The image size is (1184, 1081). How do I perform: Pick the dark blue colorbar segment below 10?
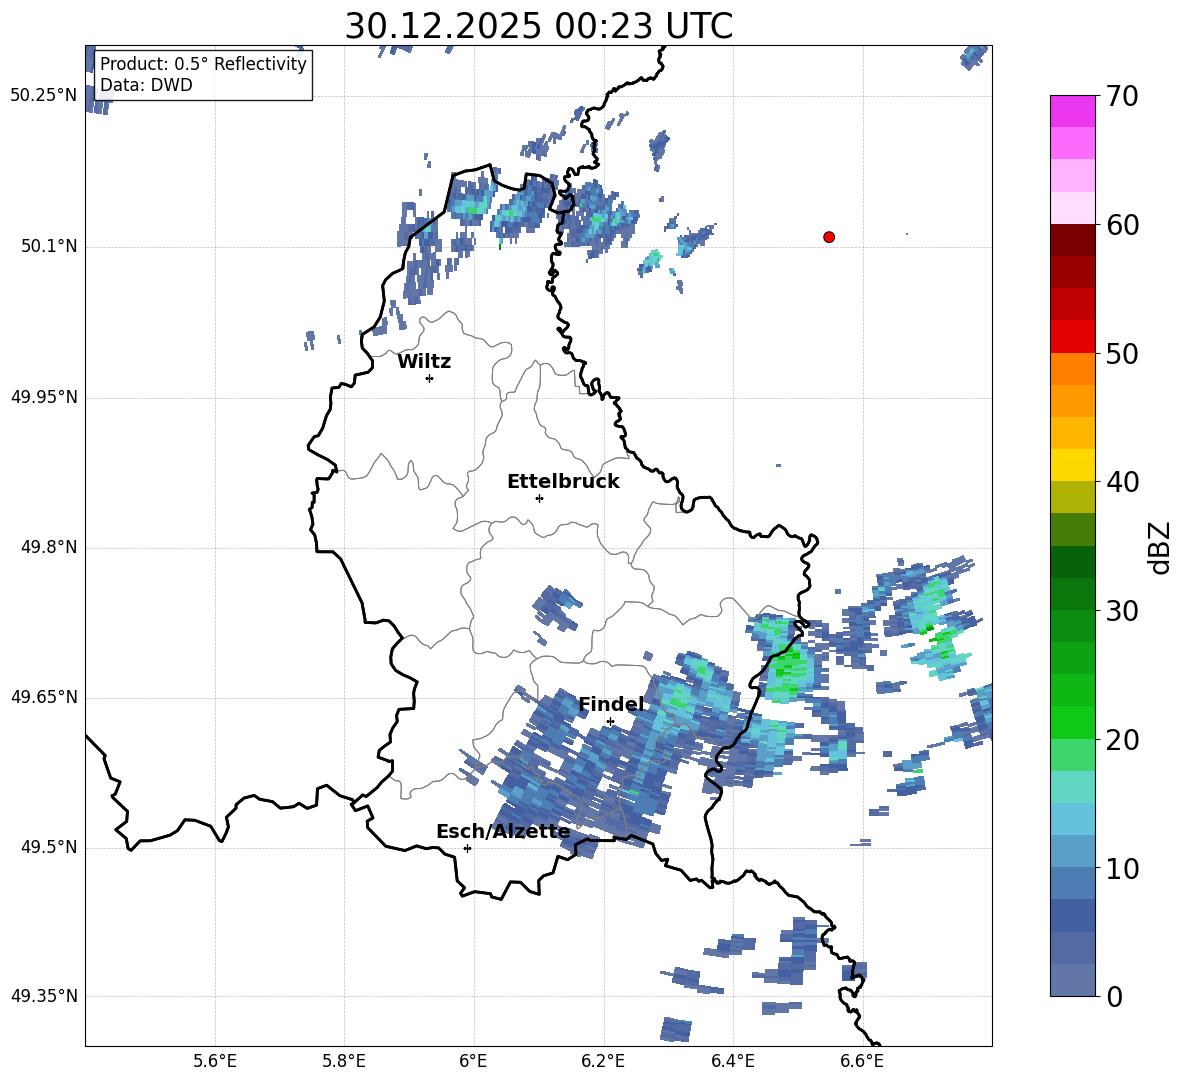pyautogui.click(x=1072, y=915)
